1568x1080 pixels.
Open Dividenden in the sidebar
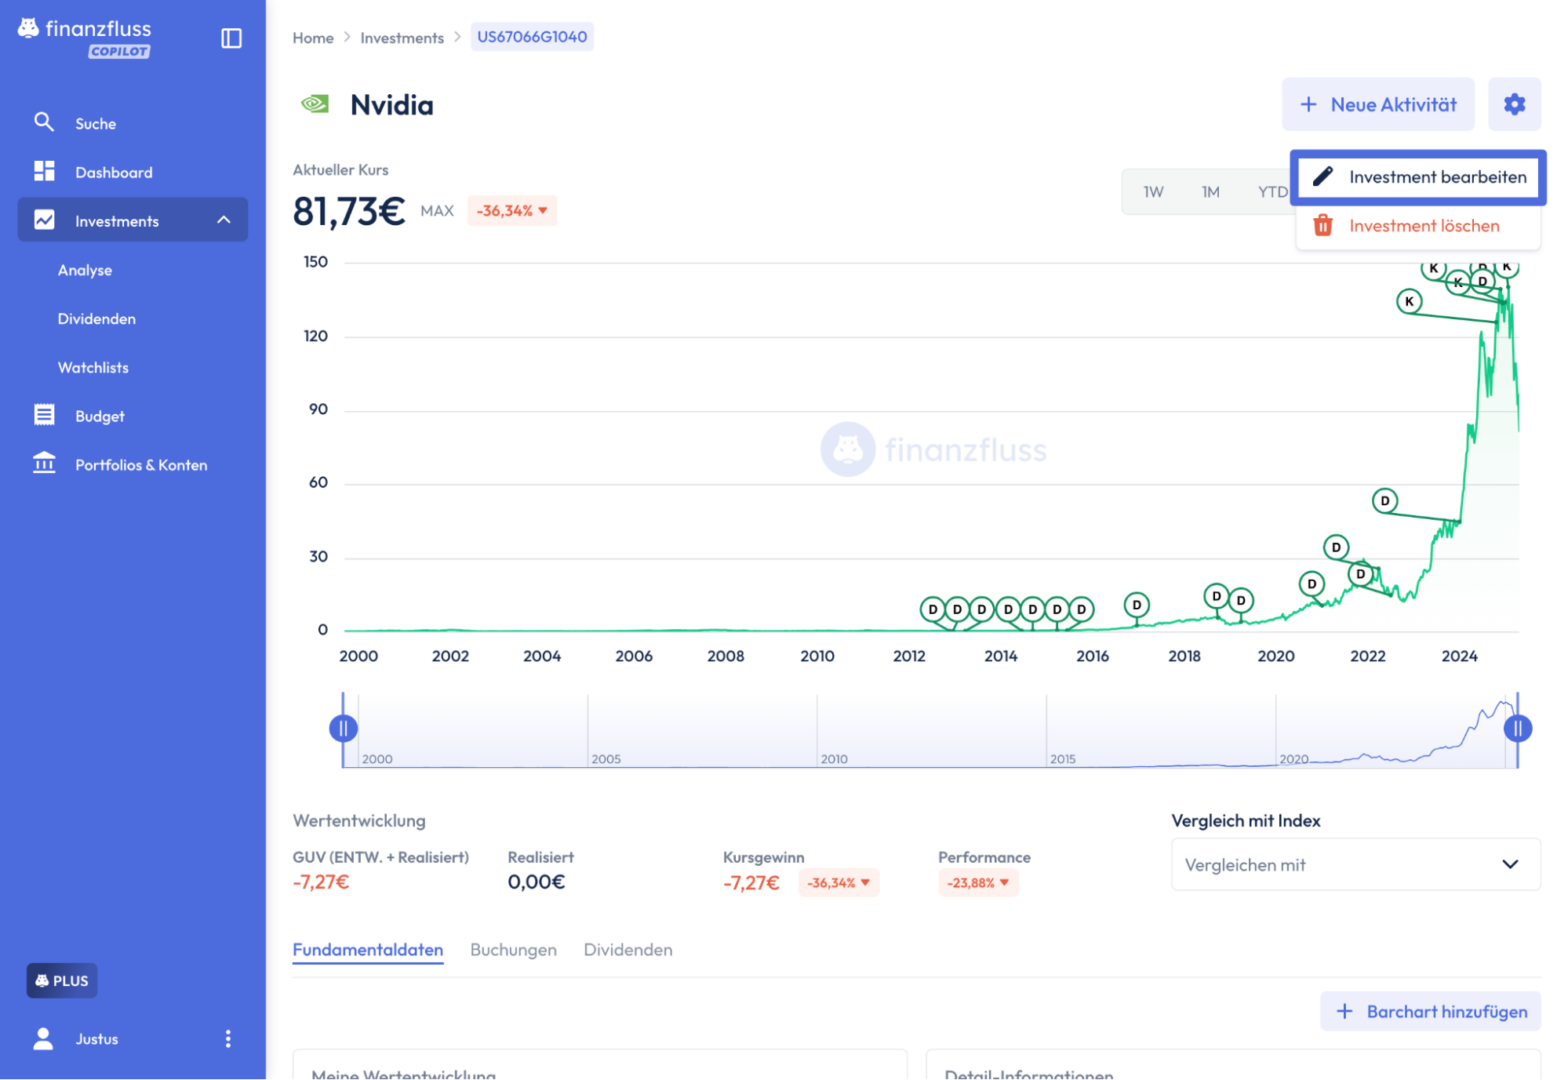click(x=97, y=318)
